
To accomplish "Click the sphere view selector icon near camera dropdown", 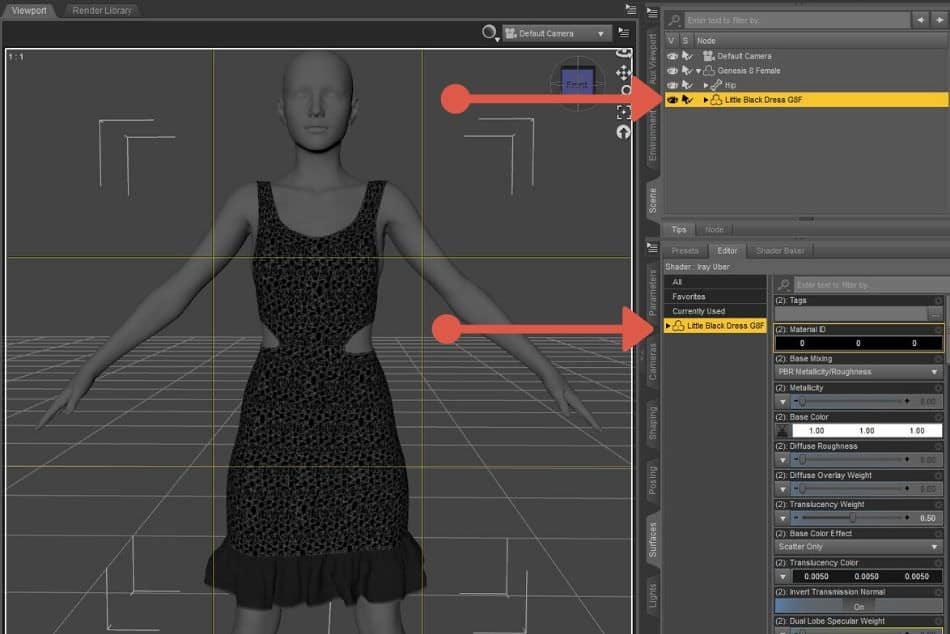I will pyautogui.click(x=489, y=32).
